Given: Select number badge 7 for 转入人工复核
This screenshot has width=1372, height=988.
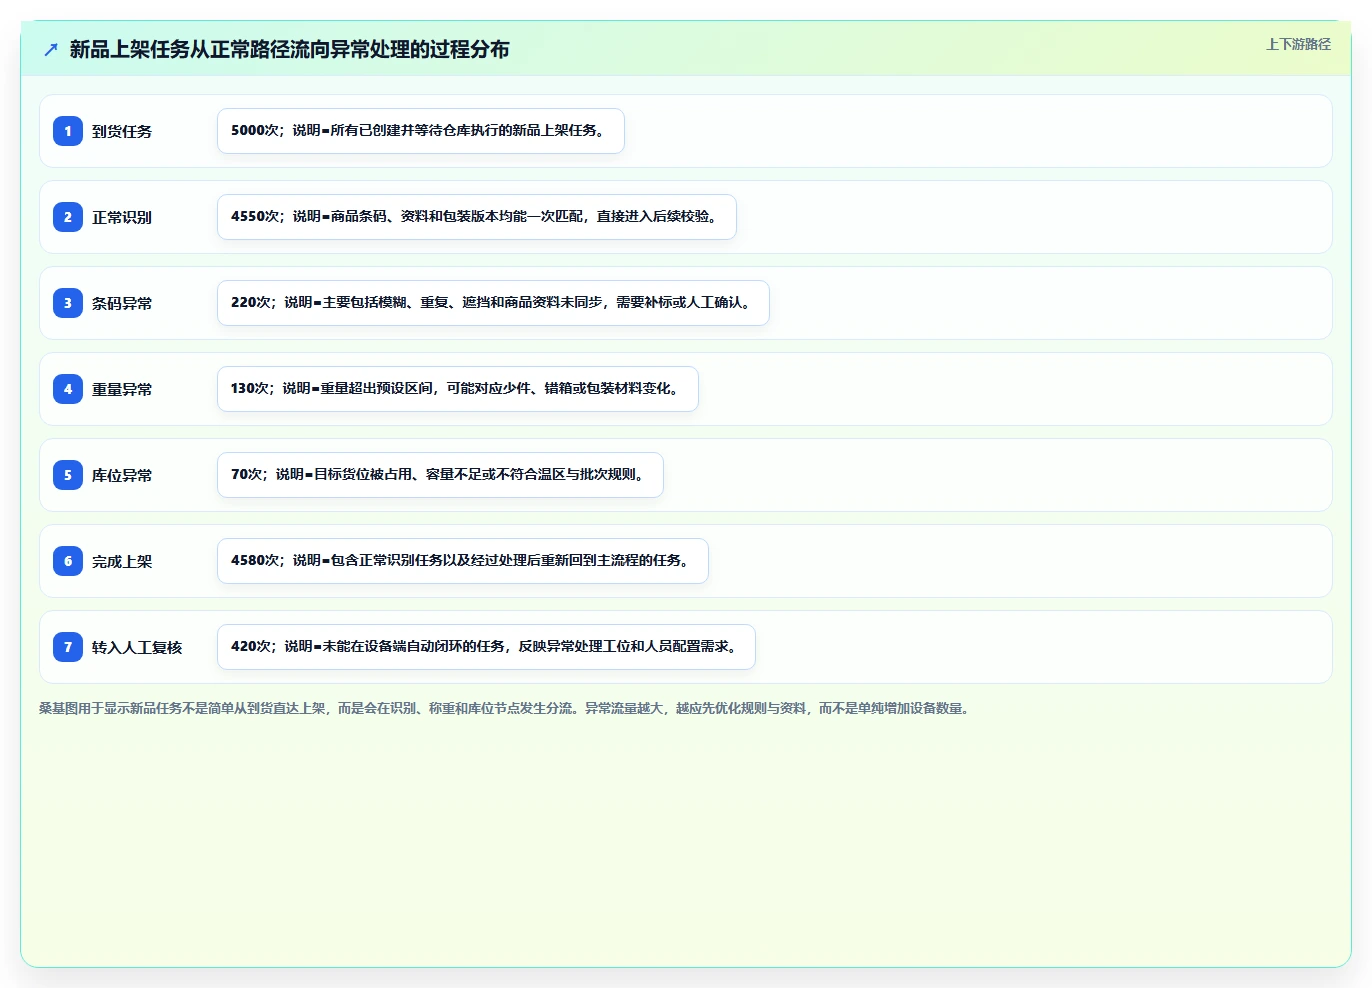Looking at the screenshot, I should pyautogui.click(x=68, y=647).
